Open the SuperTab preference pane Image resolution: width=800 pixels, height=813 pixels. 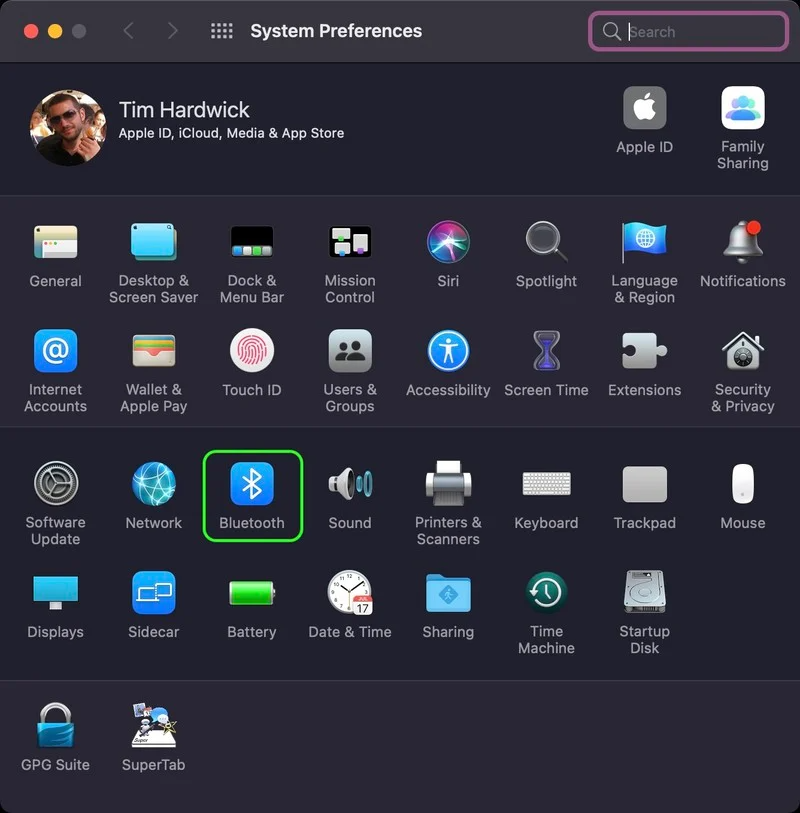click(x=154, y=727)
